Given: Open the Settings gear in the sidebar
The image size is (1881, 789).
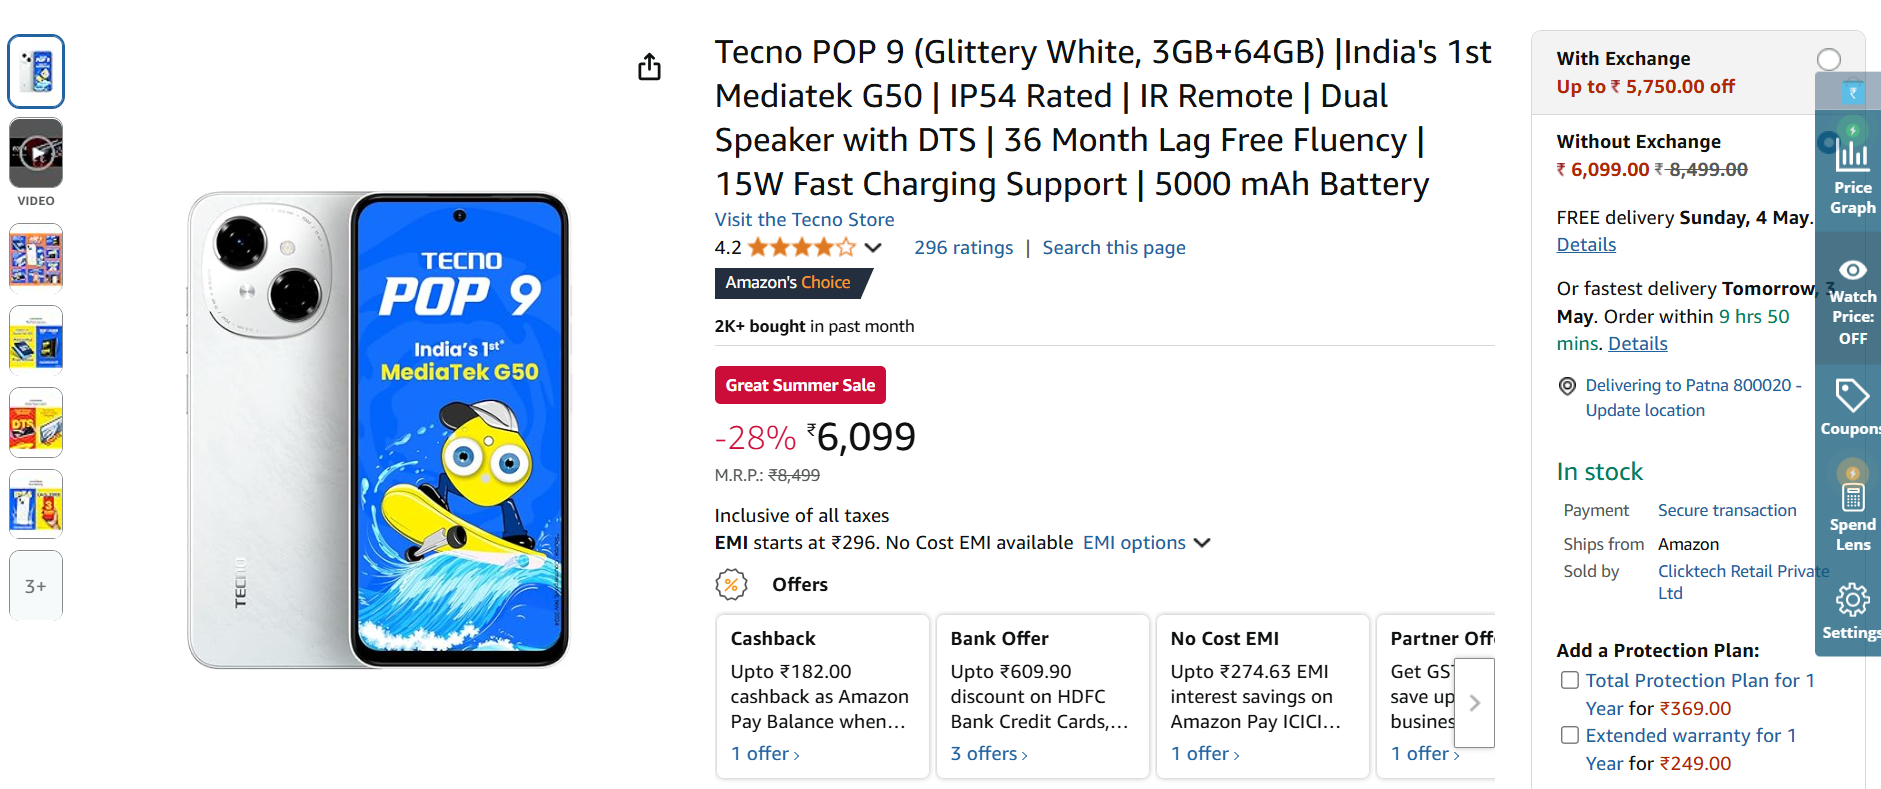Looking at the screenshot, I should [x=1852, y=601].
